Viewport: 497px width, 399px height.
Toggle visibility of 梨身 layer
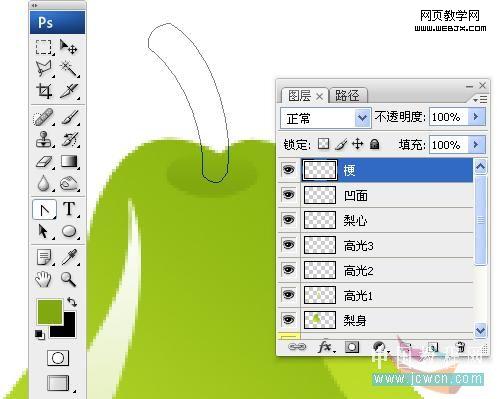click(x=288, y=320)
